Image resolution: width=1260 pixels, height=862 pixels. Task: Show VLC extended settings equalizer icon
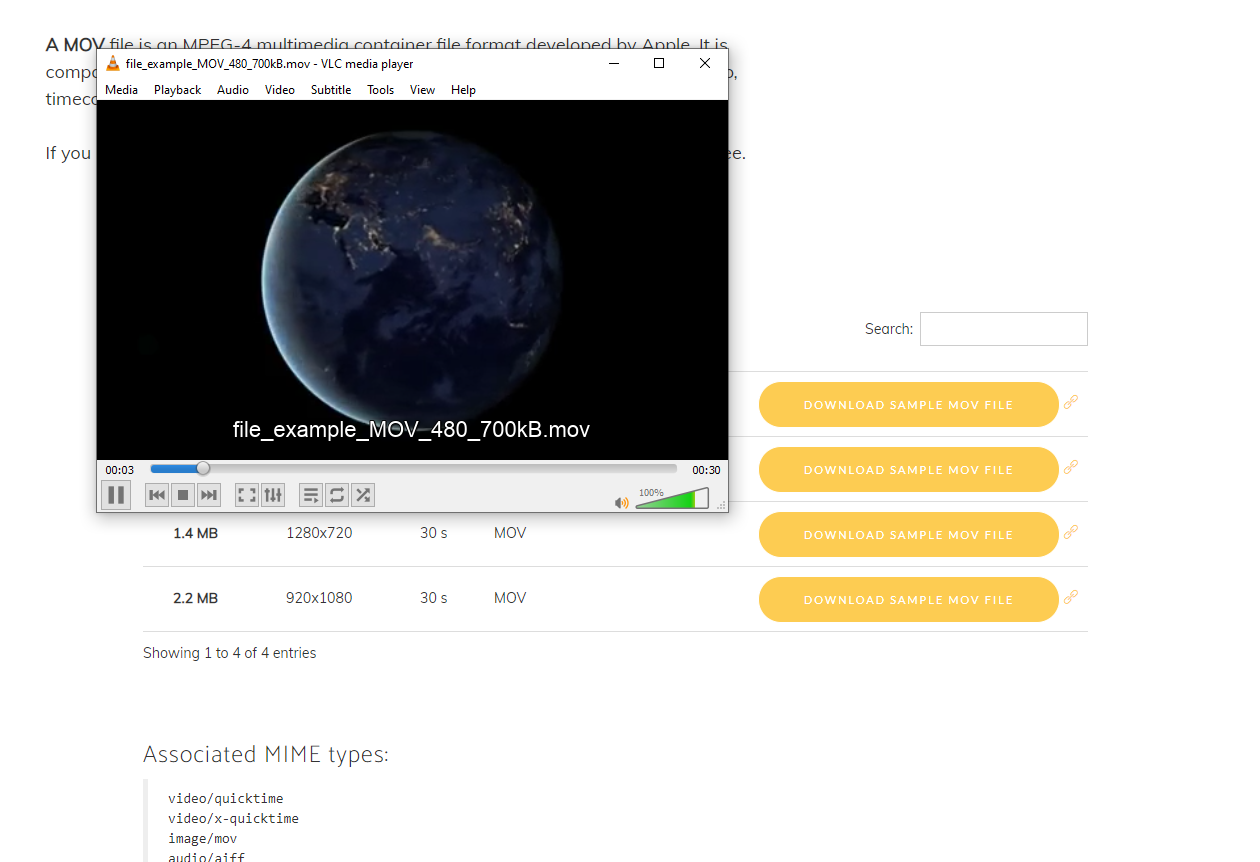(273, 494)
